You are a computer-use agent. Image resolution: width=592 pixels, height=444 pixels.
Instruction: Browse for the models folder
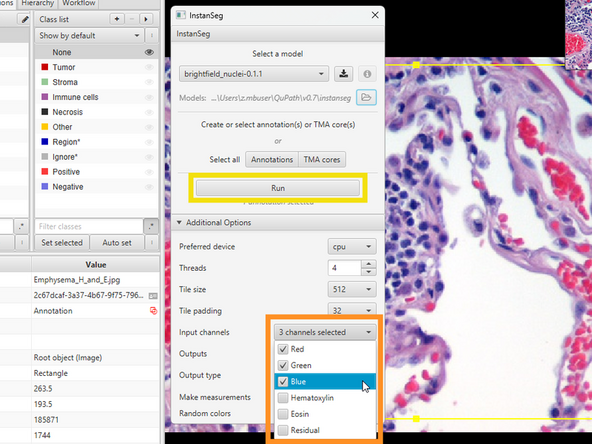coord(366,97)
